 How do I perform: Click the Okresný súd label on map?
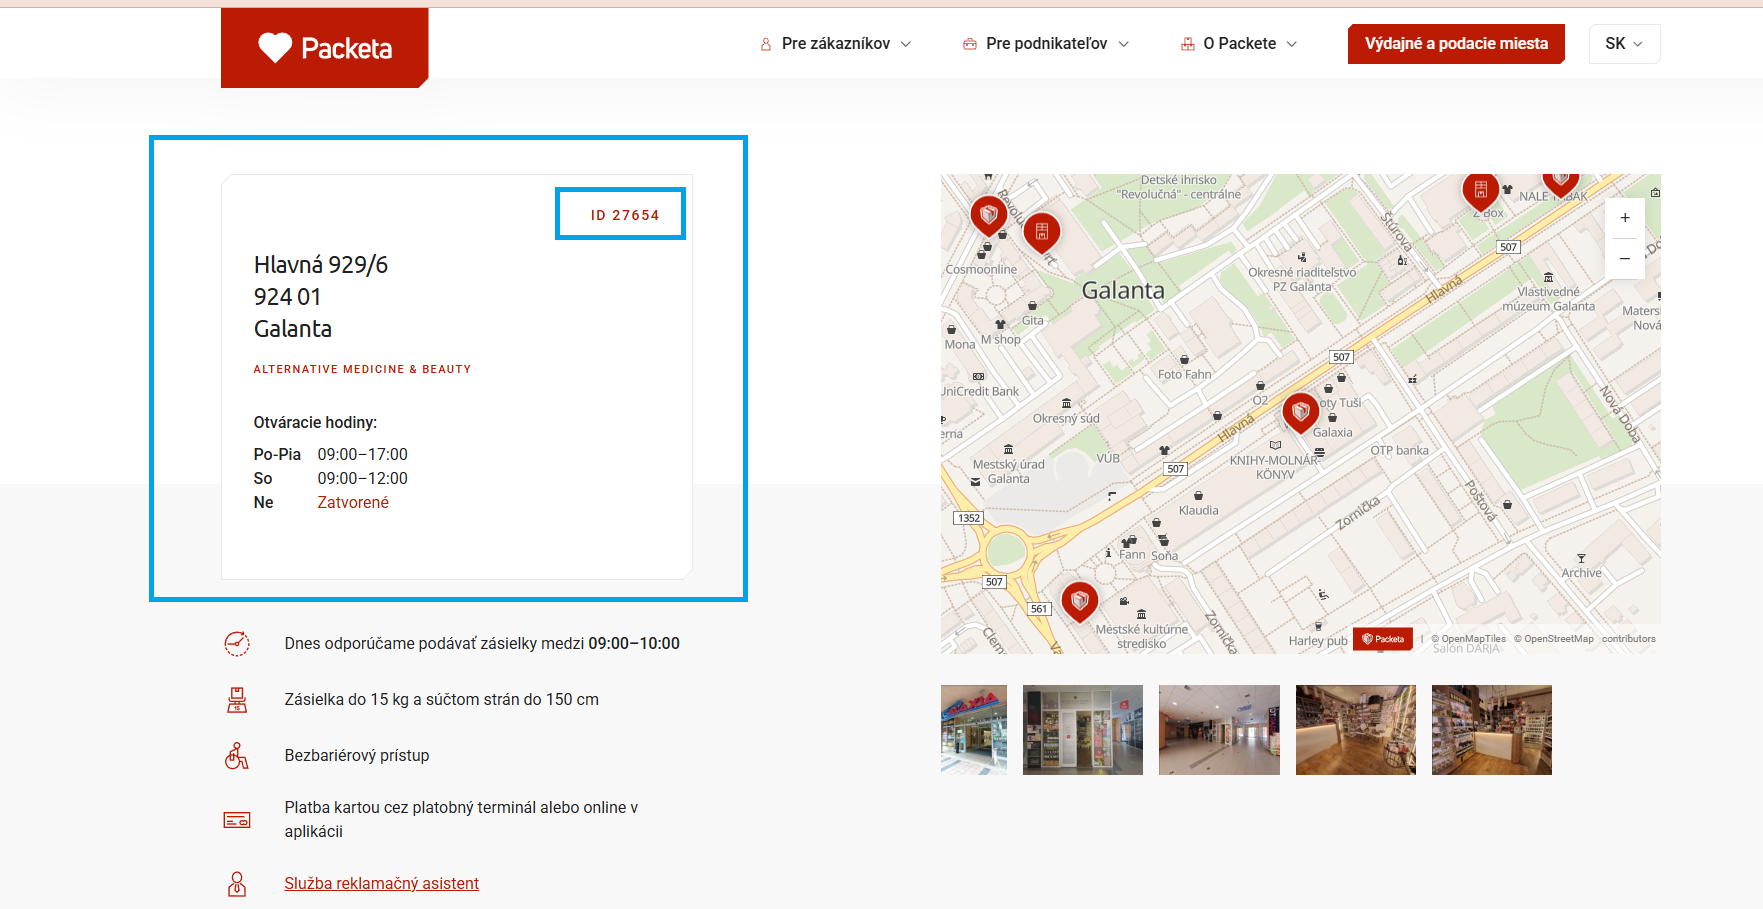click(x=1066, y=419)
